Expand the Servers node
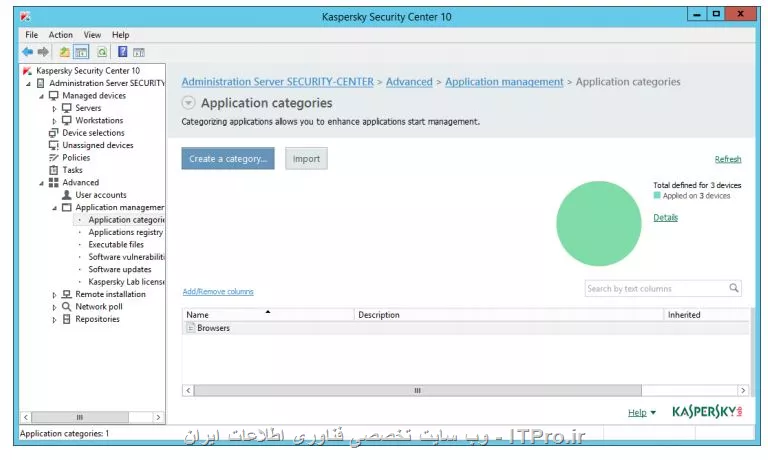This screenshot has width=768, height=460. click(x=54, y=108)
